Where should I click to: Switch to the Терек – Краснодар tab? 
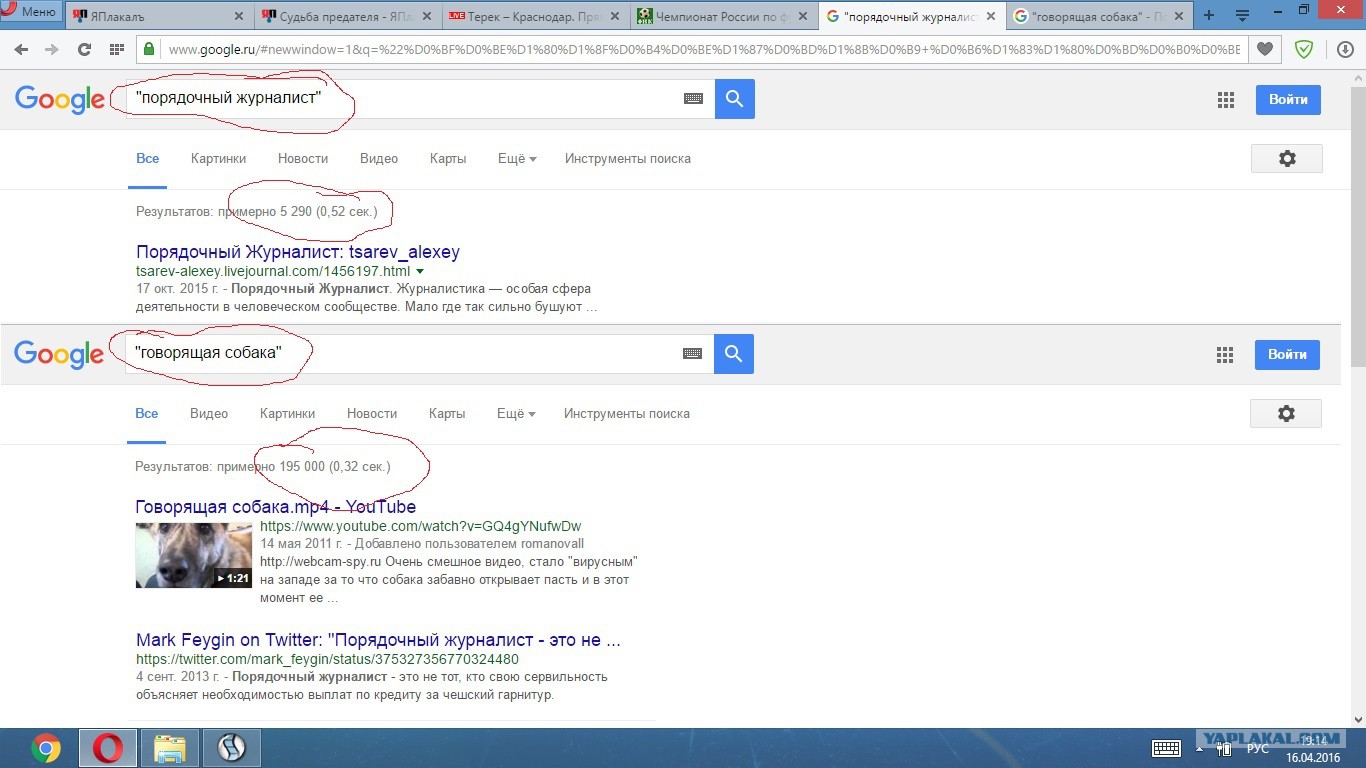[535, 15]
